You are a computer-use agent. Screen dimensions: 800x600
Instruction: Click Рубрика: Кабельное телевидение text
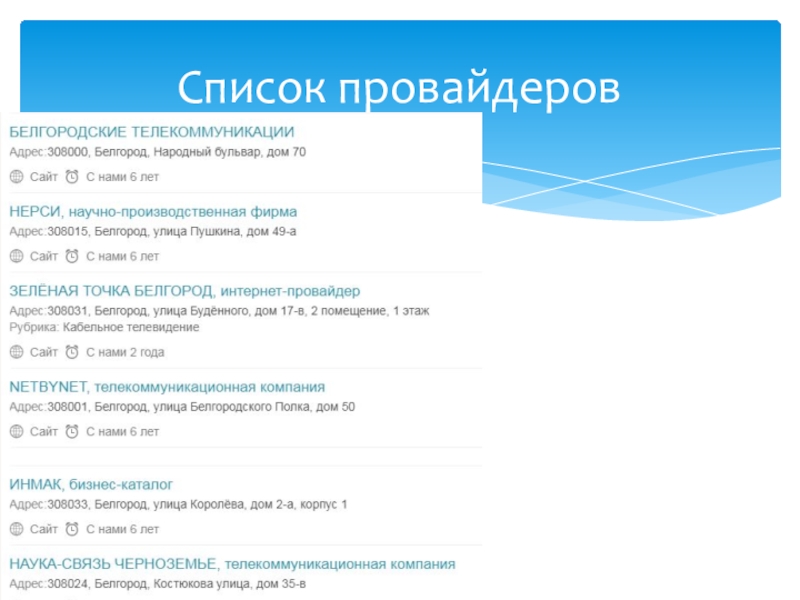click(x=104, y=328)
